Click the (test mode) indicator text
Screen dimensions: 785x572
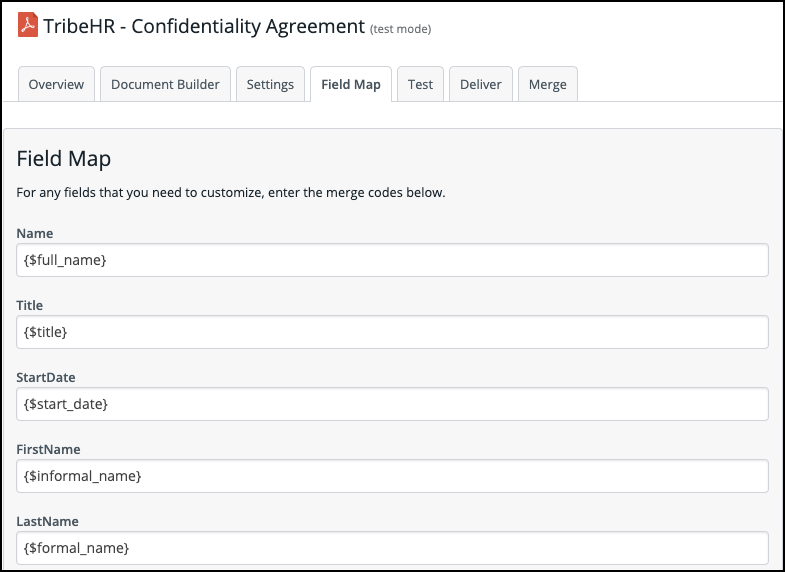point(400,29)
